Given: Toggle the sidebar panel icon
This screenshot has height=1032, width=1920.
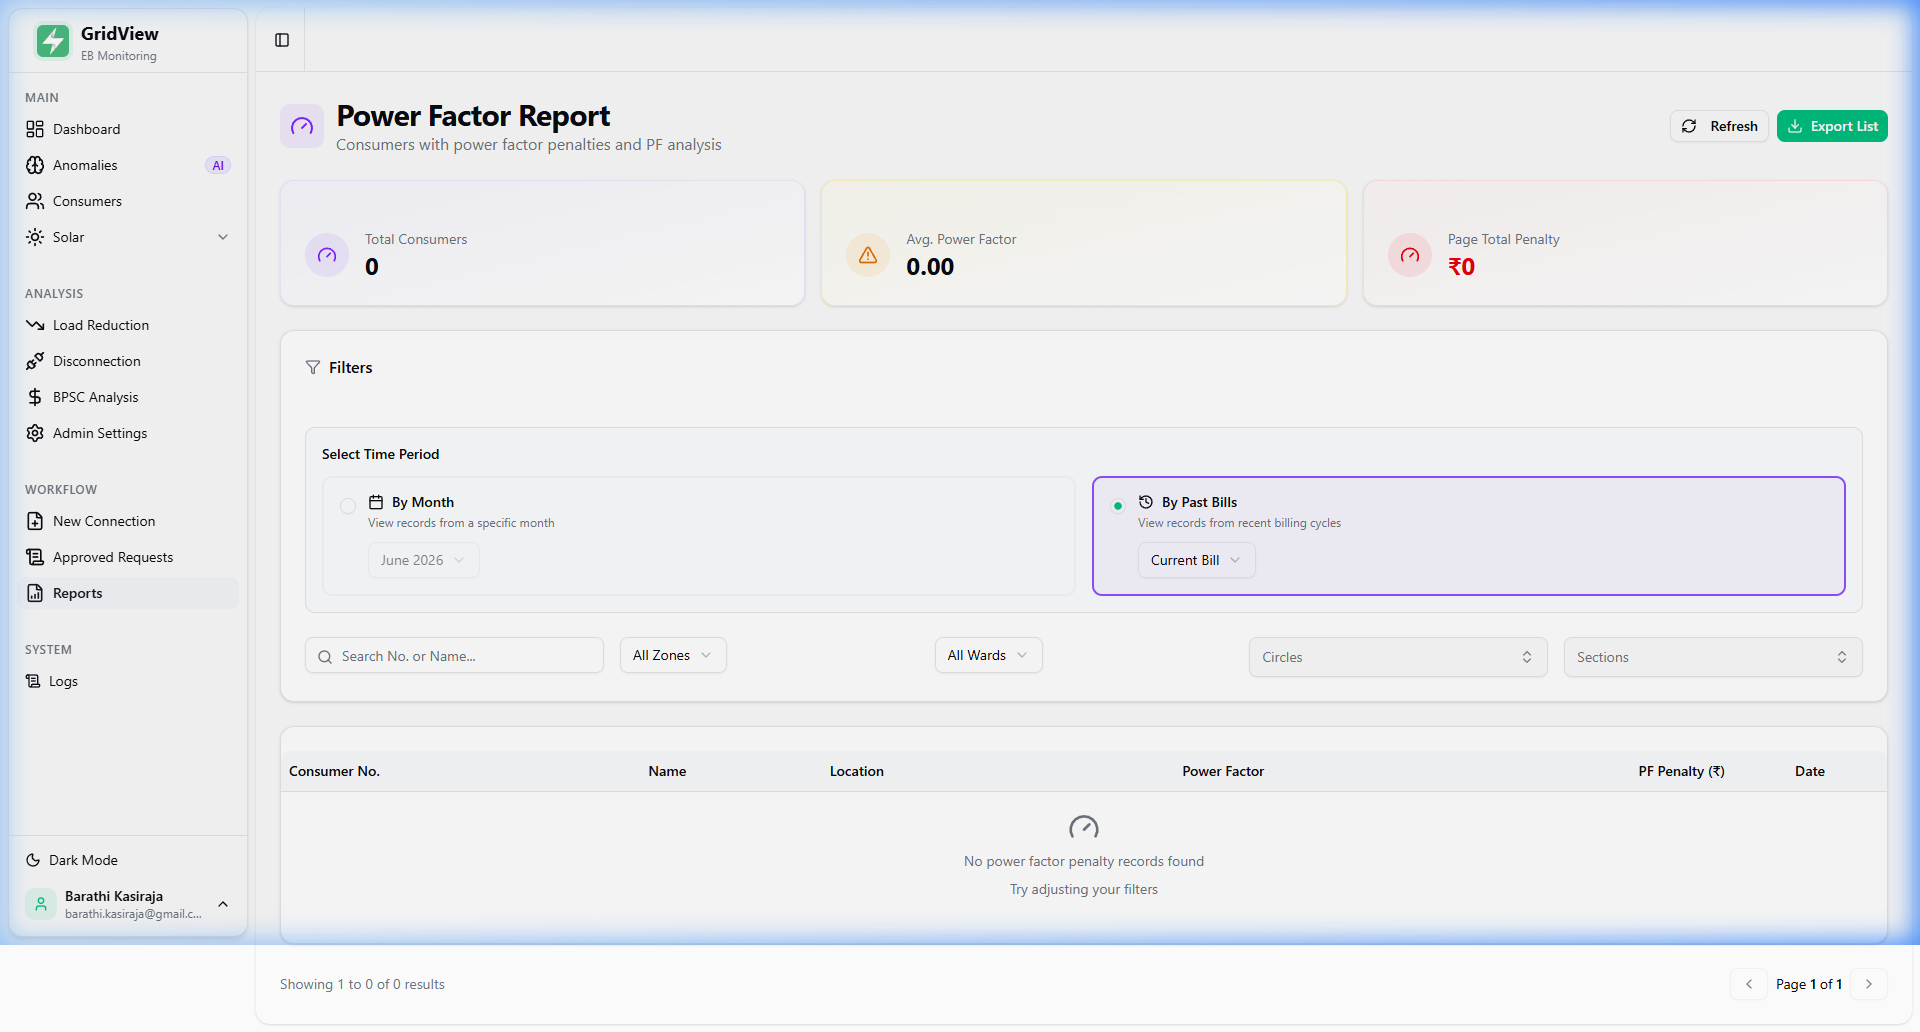Looking at the screenshot, I should [282, 40].
